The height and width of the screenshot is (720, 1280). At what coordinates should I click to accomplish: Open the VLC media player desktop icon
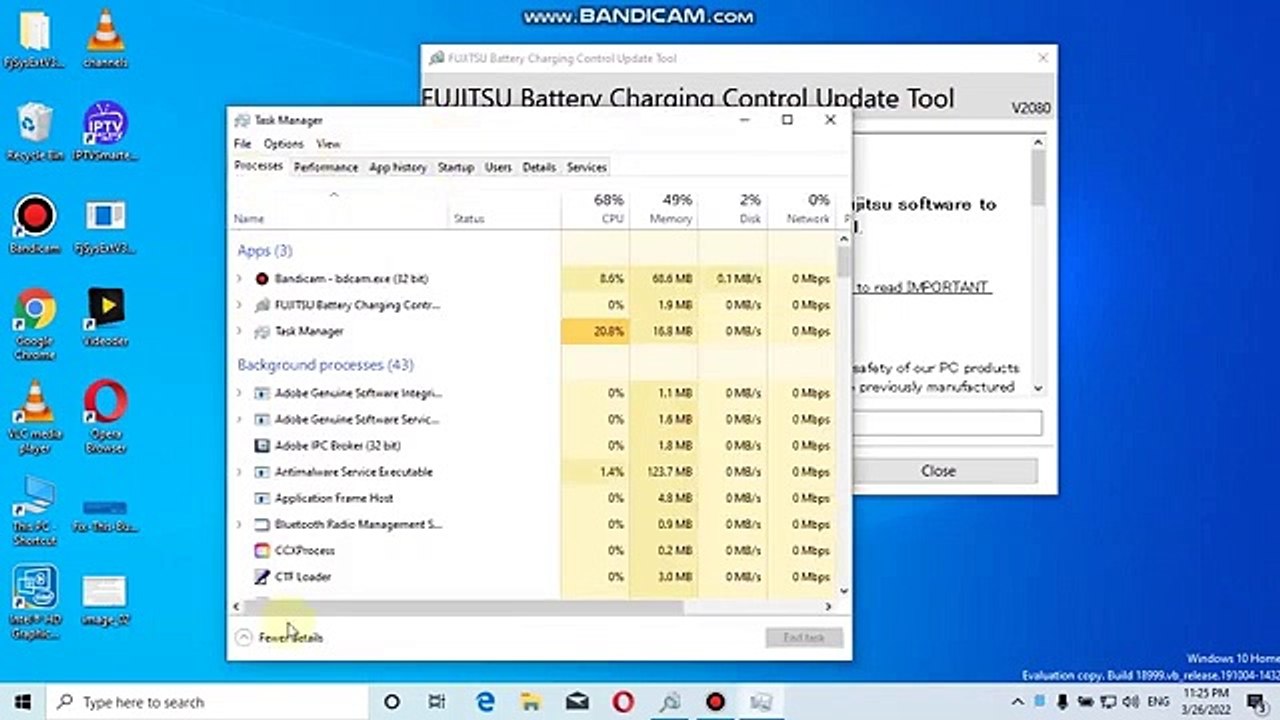(35, 418)
